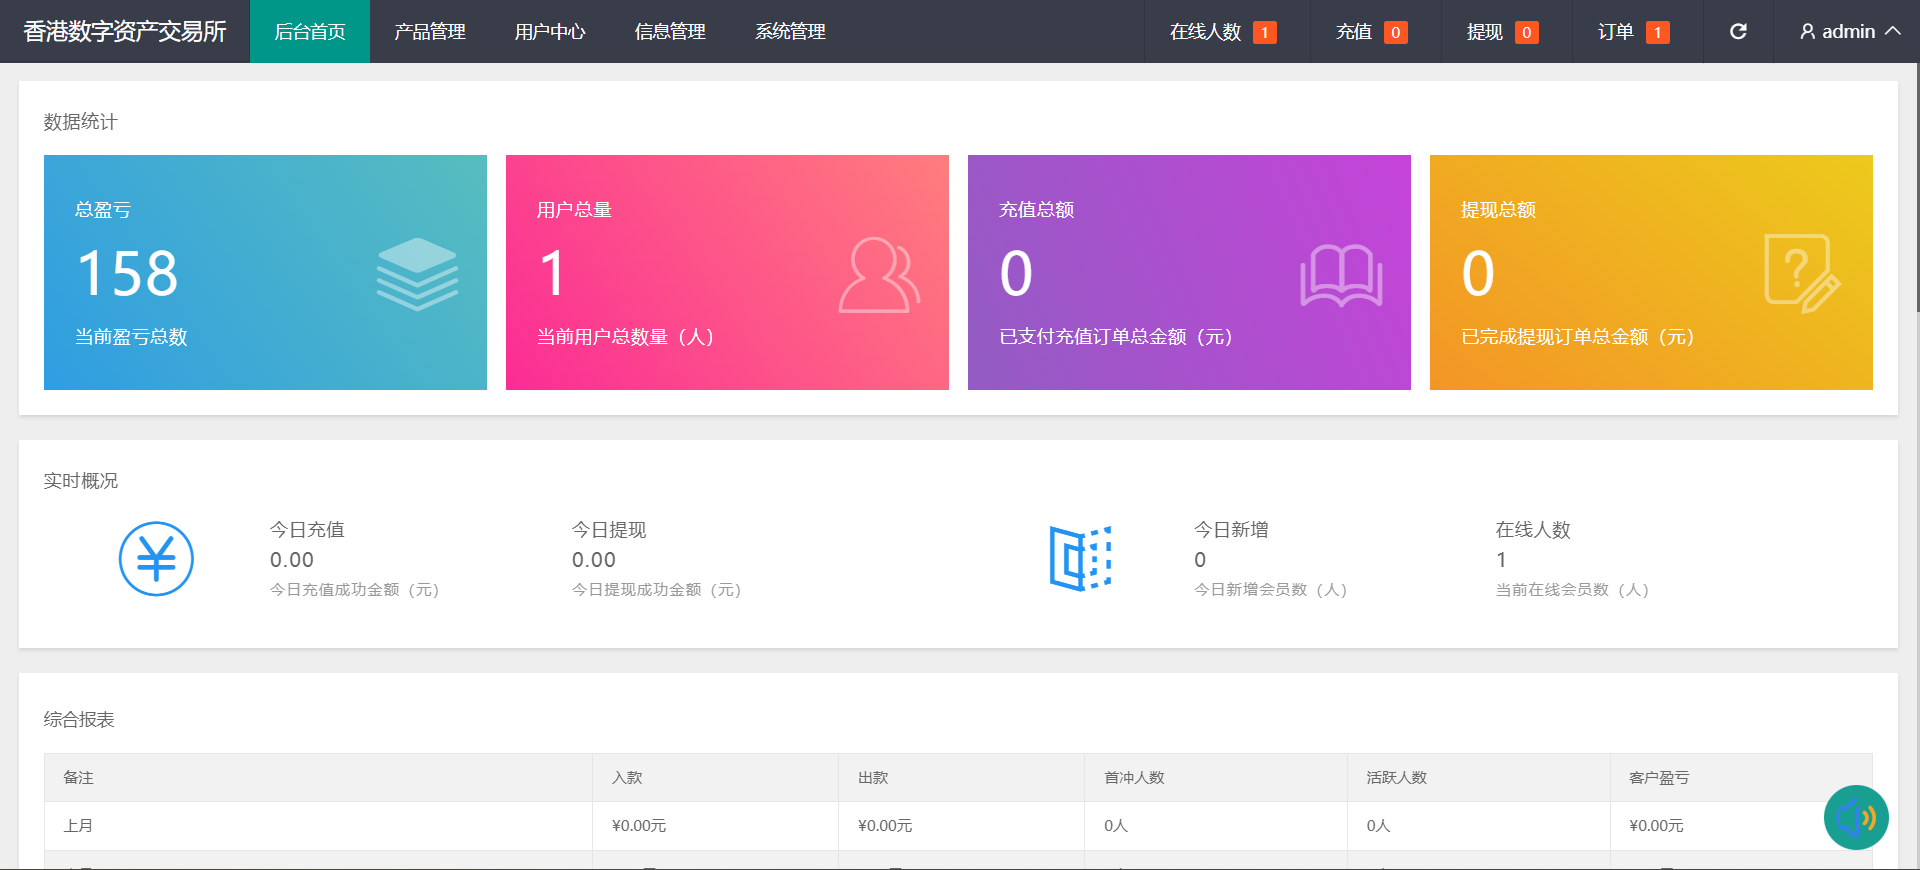Image resolution: width=1920 pixels, height=870 pixels.
Task: Open the 充值 notifications in header
Action: 1371,32
